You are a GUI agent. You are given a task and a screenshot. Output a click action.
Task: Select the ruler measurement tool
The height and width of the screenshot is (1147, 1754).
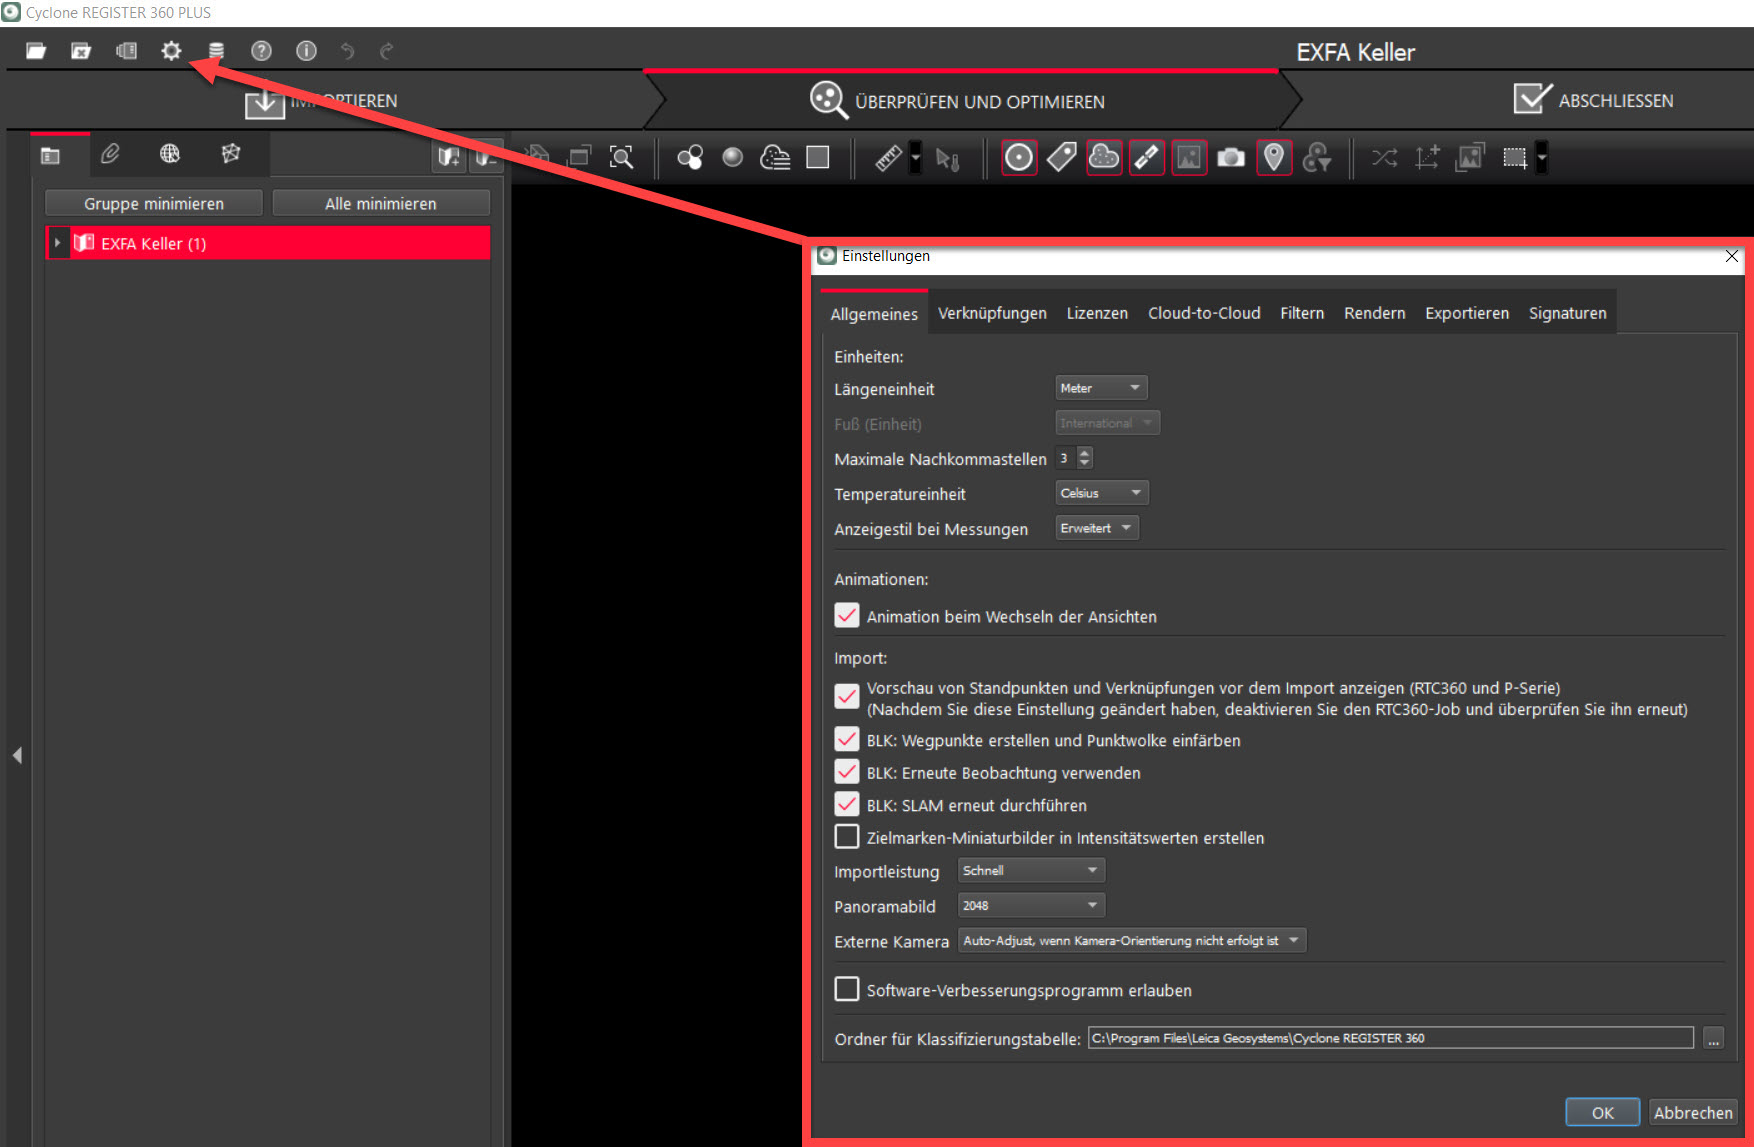tap(888, 157)
